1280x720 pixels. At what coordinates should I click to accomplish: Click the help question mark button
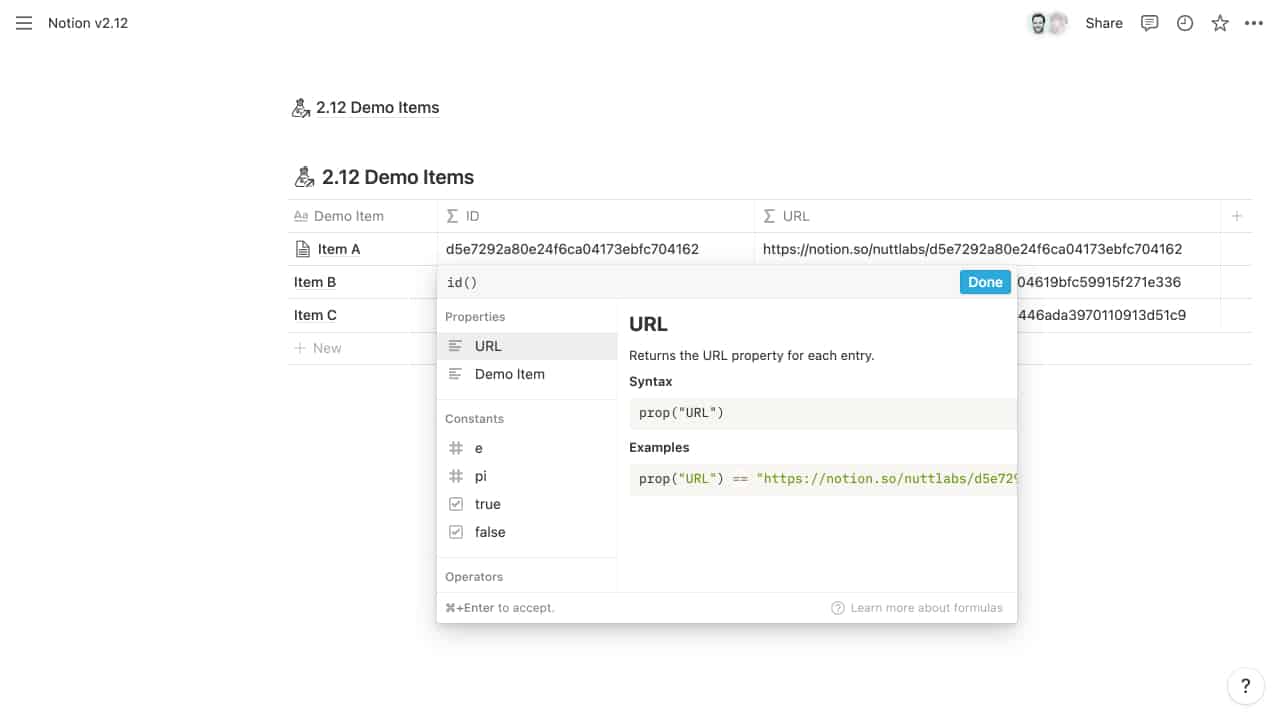click(x=1245, y=686)
